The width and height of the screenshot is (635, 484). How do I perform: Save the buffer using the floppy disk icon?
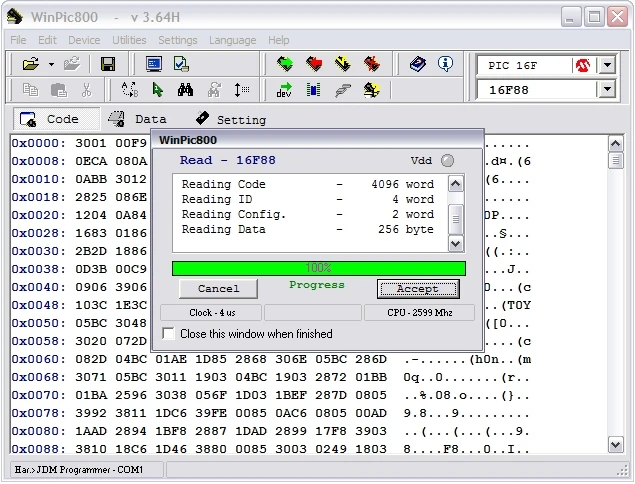pyautogui.click(x=108, y=64)
